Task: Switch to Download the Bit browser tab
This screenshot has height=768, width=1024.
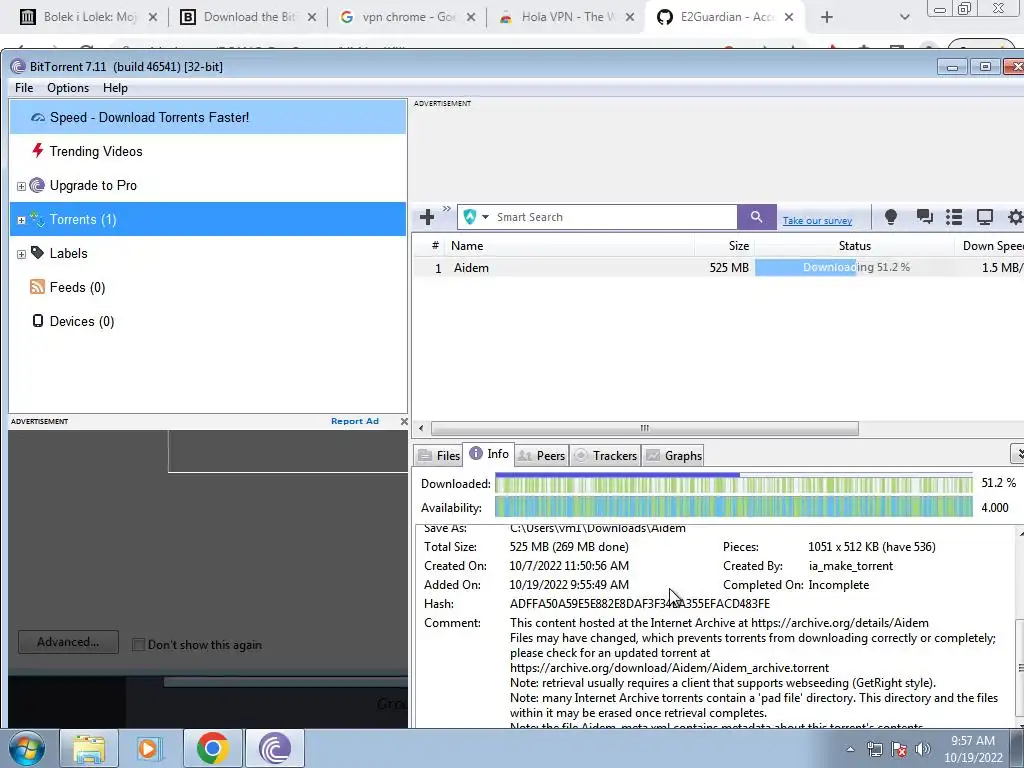Action: pyautogui.click(x=249, y=17)
